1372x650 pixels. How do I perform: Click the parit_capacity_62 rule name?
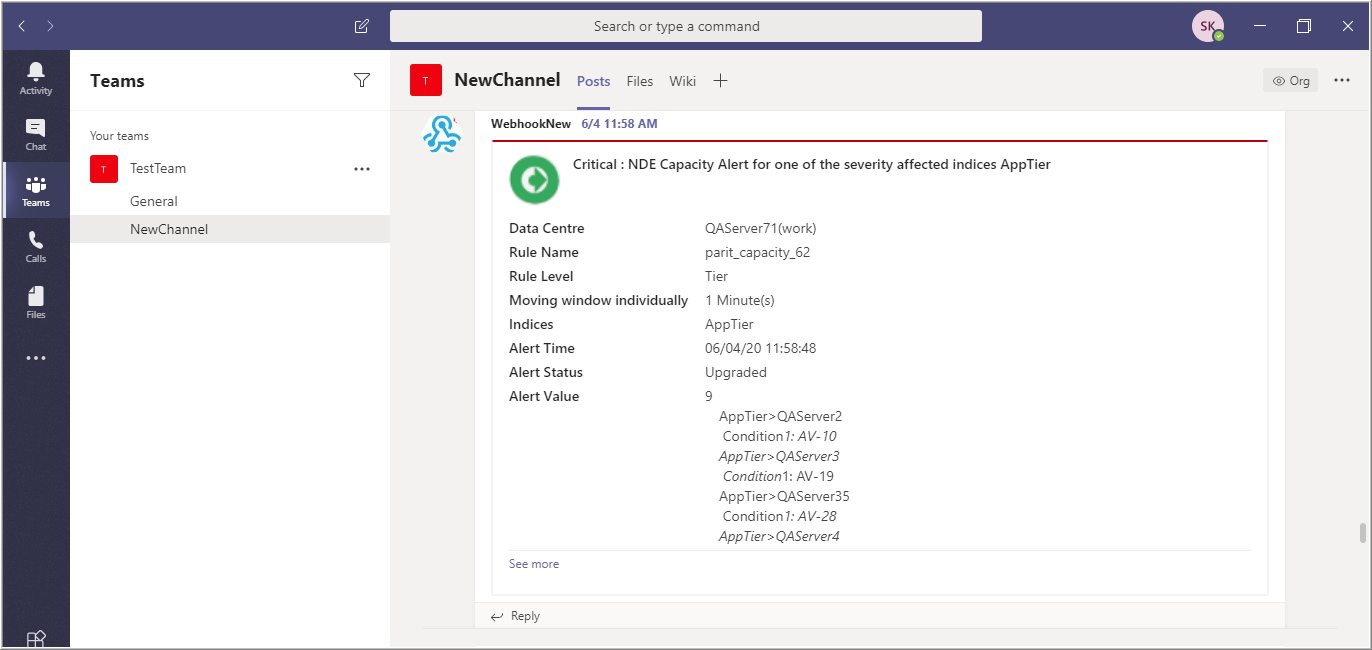tap(758, 252)
